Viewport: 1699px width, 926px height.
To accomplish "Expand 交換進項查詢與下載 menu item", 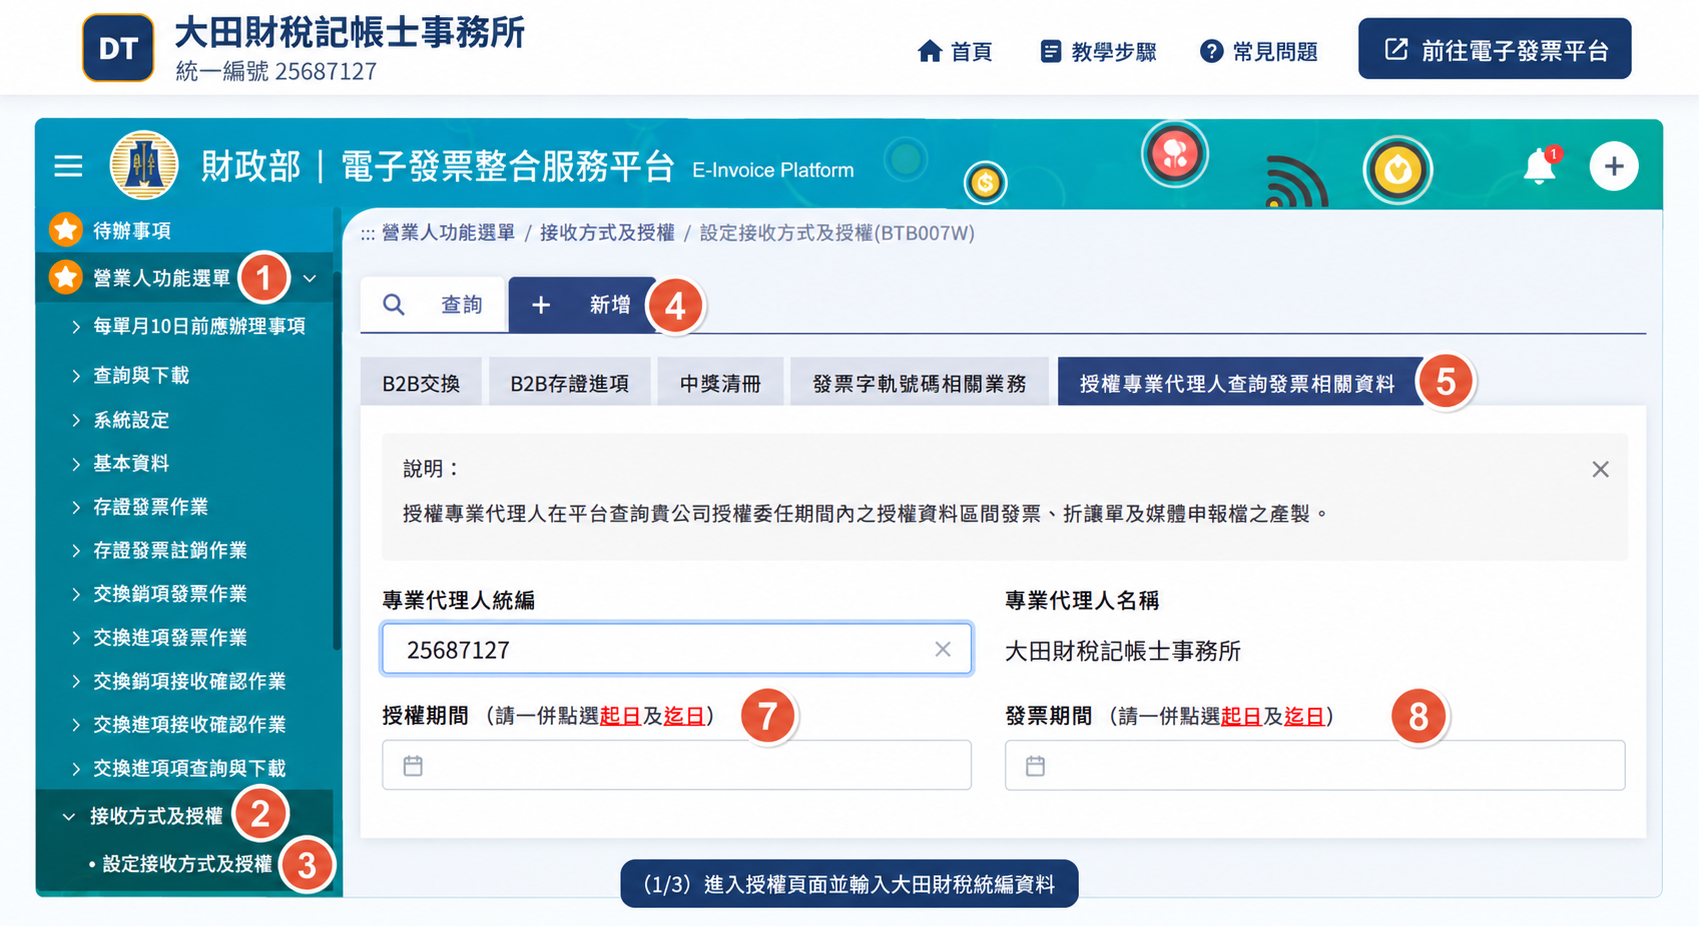I will click(178, 768).
